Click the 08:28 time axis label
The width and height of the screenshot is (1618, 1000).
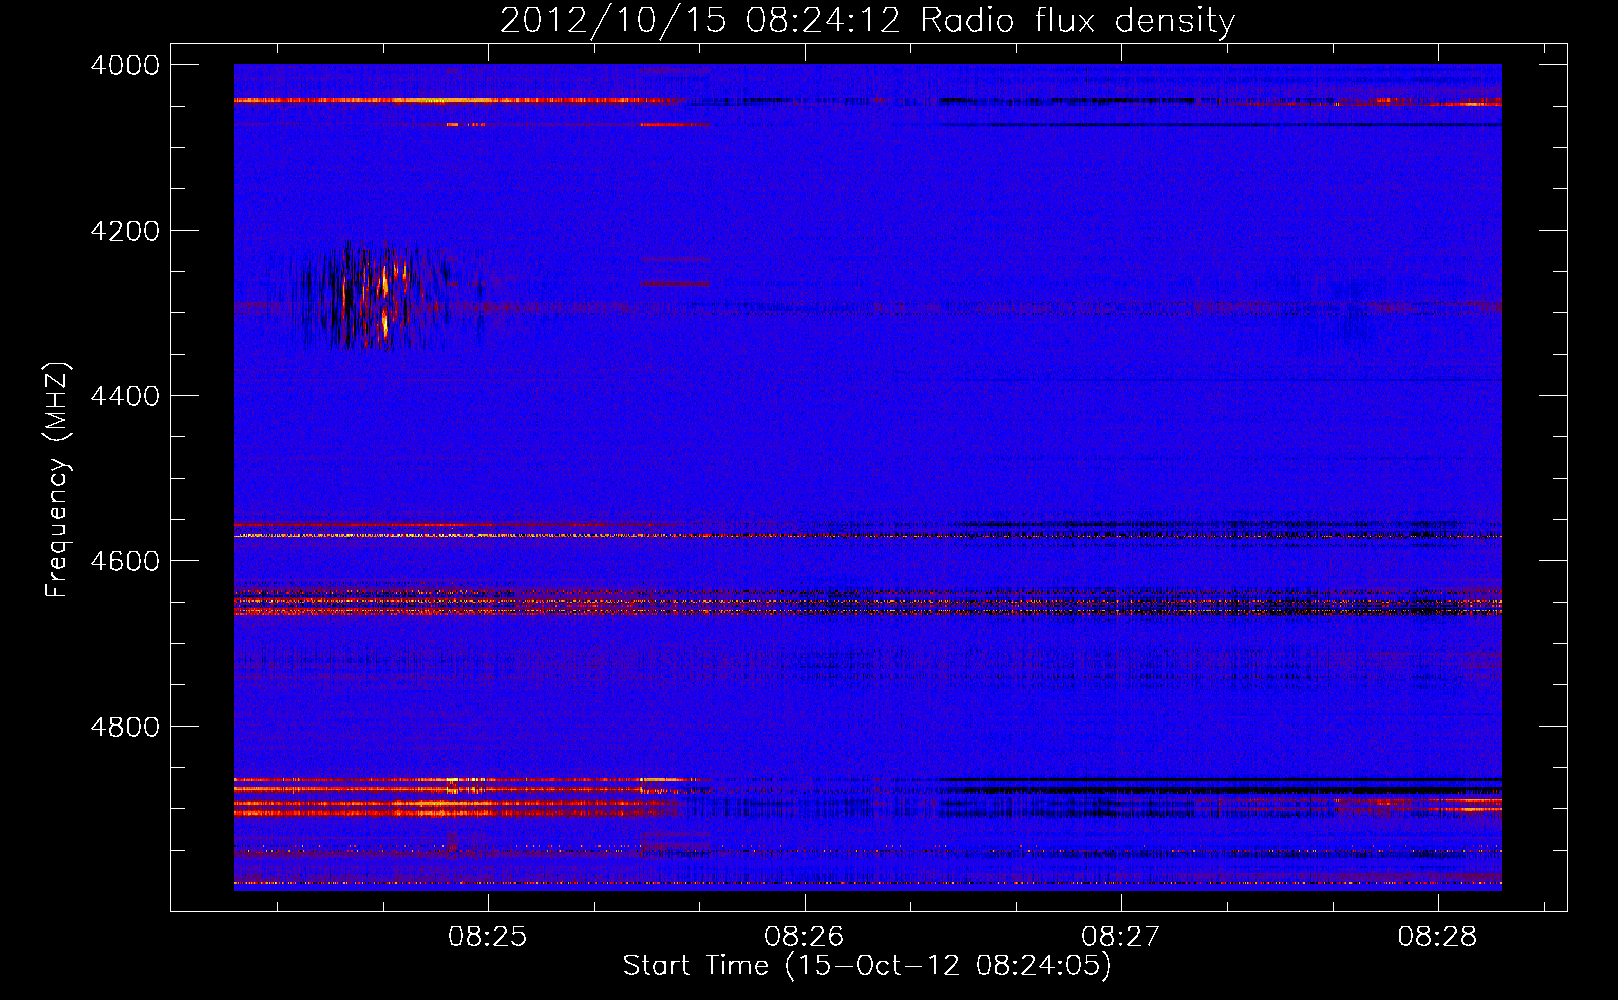(1437, 937)
